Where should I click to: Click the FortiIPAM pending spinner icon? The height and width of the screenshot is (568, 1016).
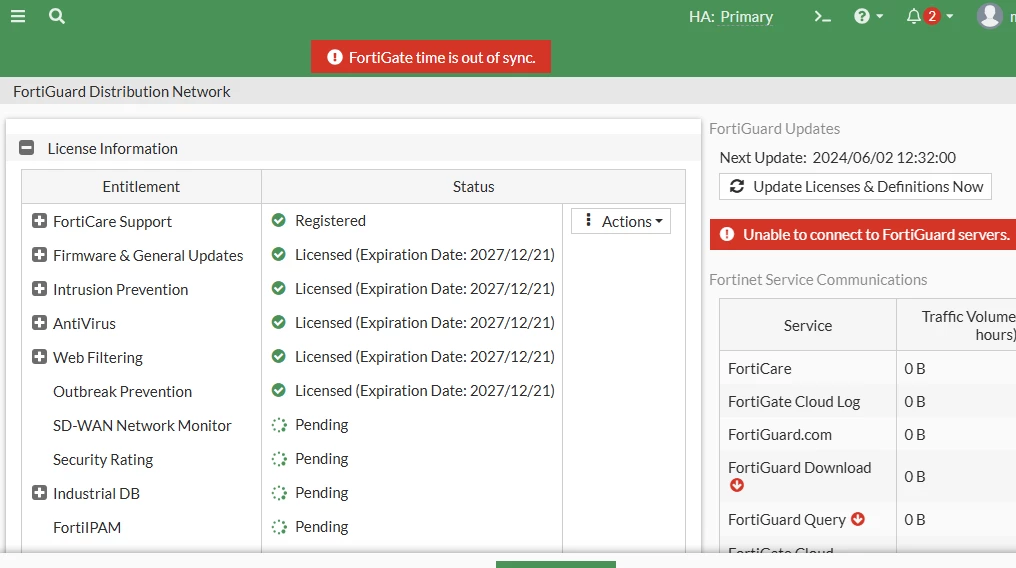(279, 527)
